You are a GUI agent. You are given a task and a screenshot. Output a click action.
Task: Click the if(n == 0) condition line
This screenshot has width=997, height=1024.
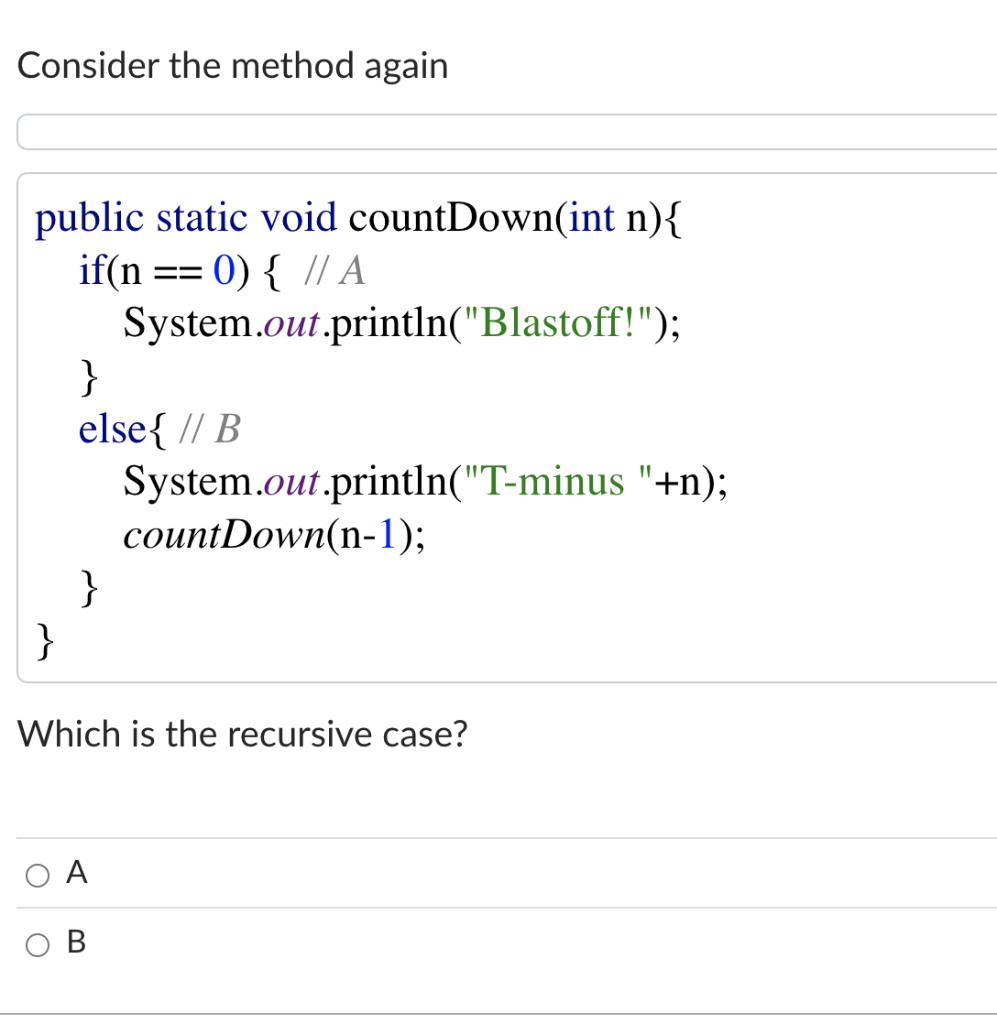[x=165, y=269]
